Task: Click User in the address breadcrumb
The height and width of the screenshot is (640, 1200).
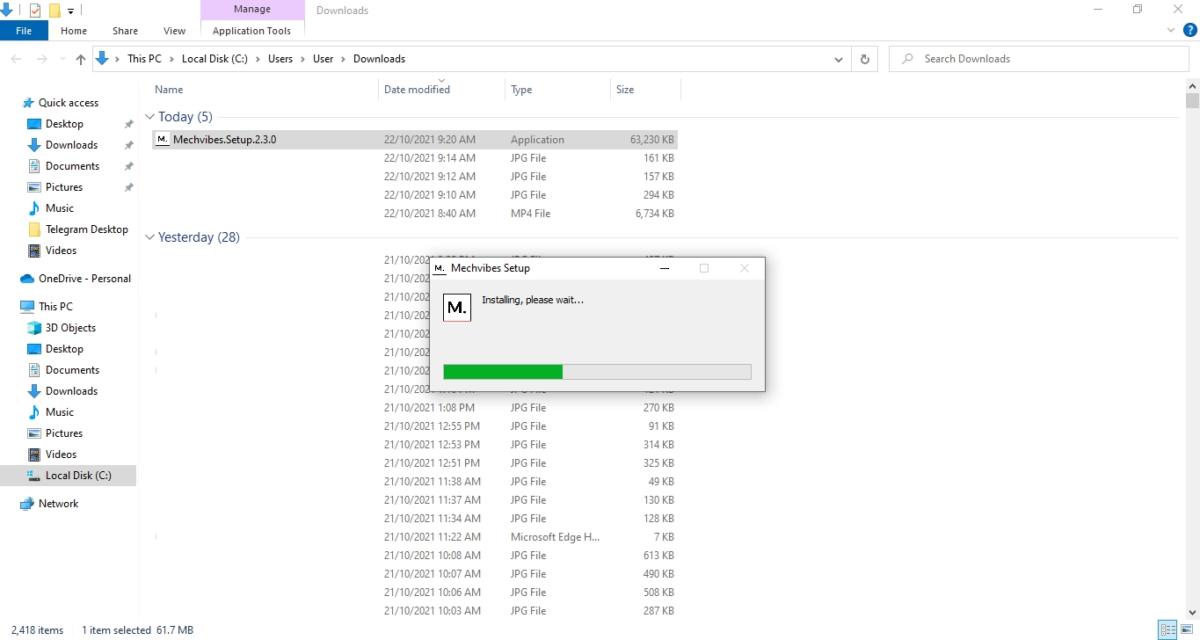Action: click(323, 59)
